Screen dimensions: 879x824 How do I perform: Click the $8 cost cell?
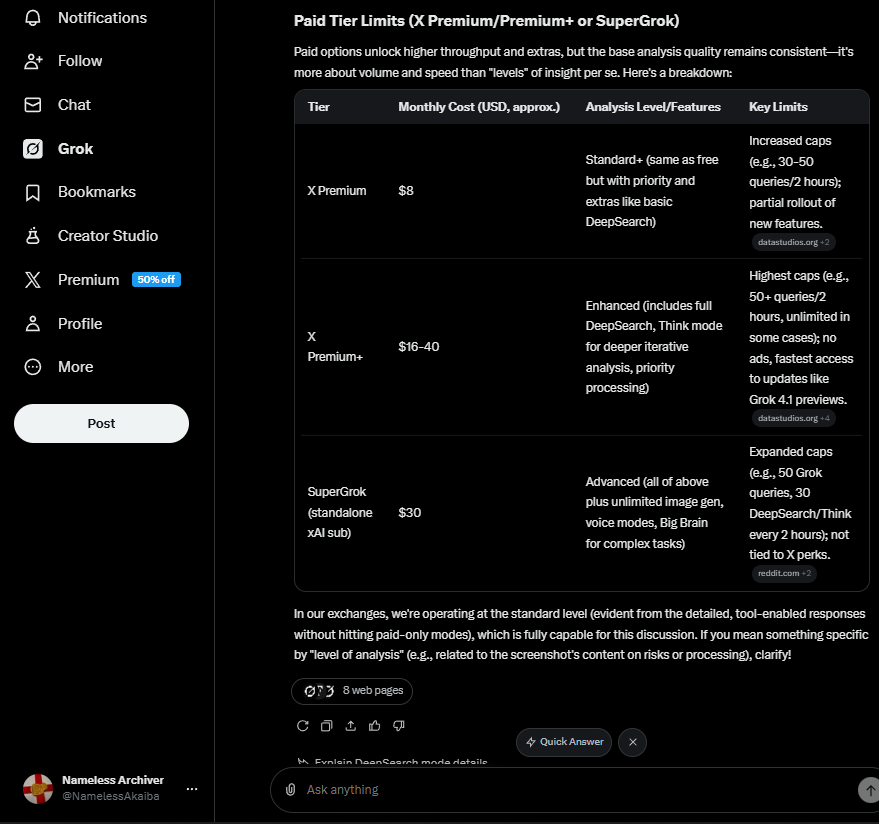[406, 191]
